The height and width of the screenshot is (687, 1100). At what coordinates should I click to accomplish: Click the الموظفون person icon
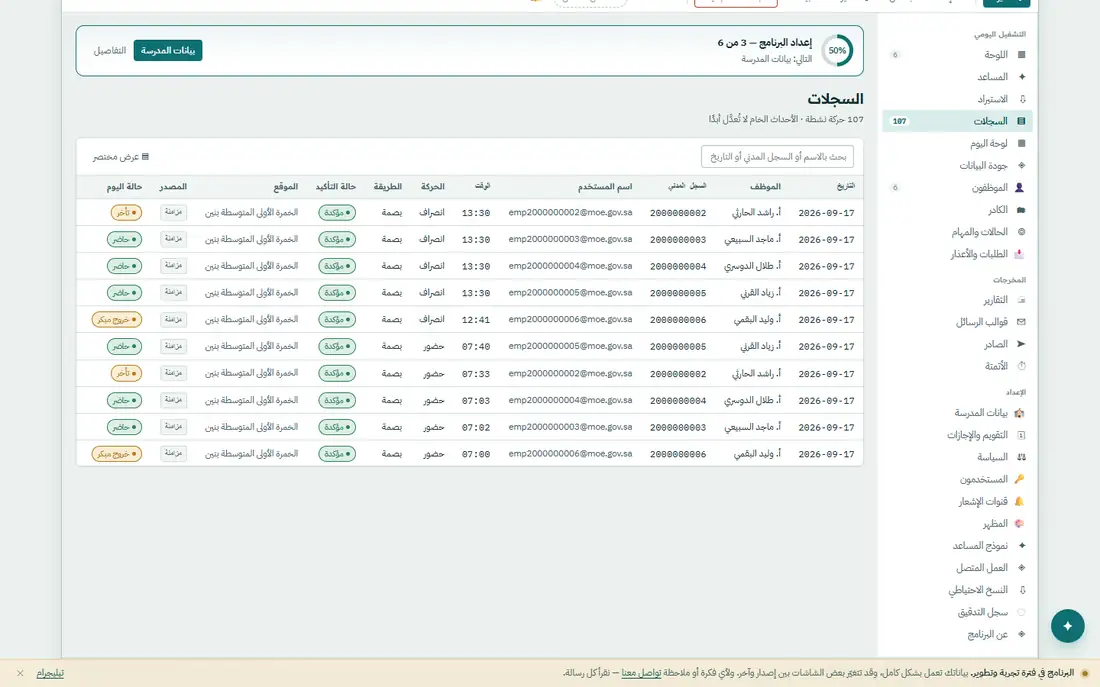[1020, 187]
